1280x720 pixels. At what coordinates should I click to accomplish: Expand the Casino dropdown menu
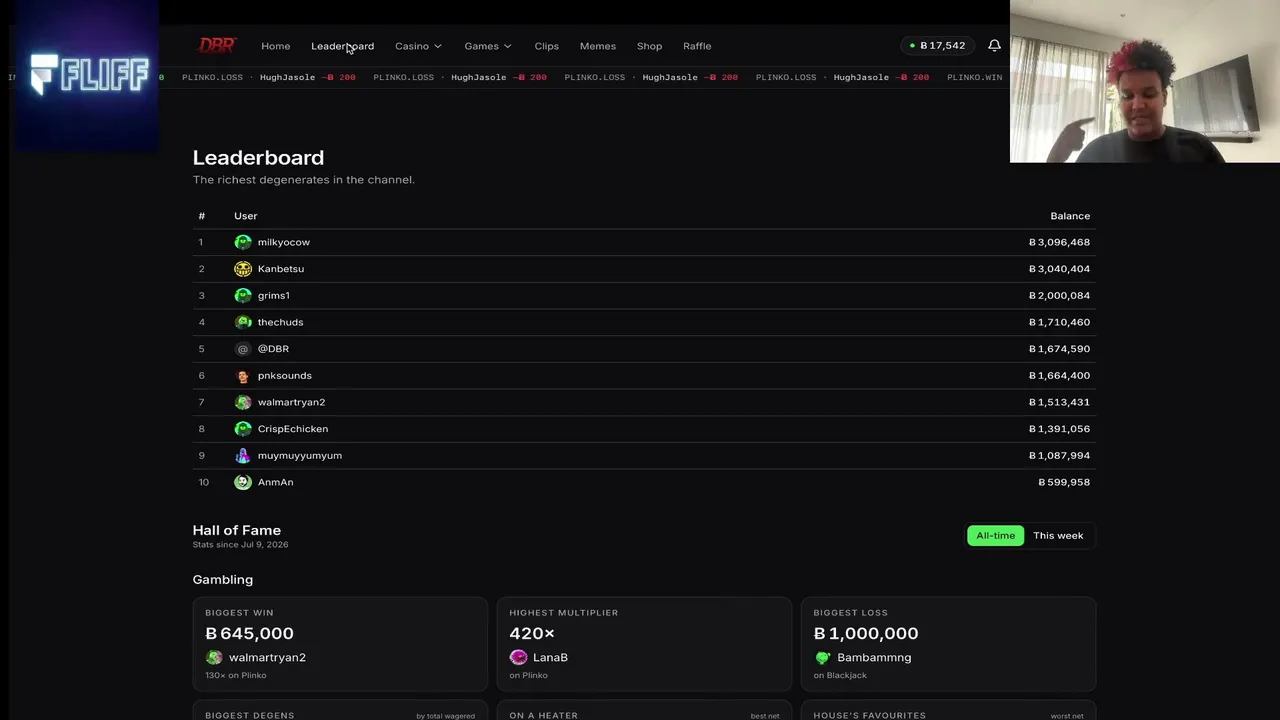pos(418,46)
